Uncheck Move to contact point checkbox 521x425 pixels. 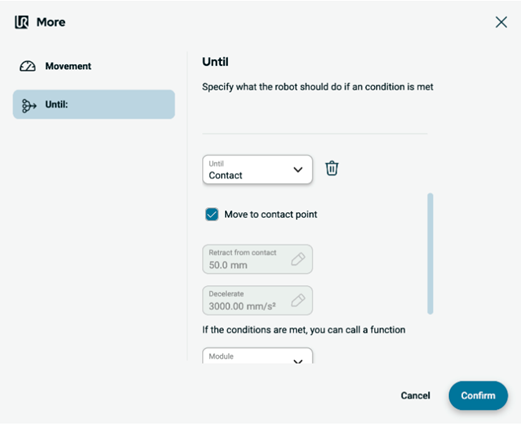(x=212, y=214)
